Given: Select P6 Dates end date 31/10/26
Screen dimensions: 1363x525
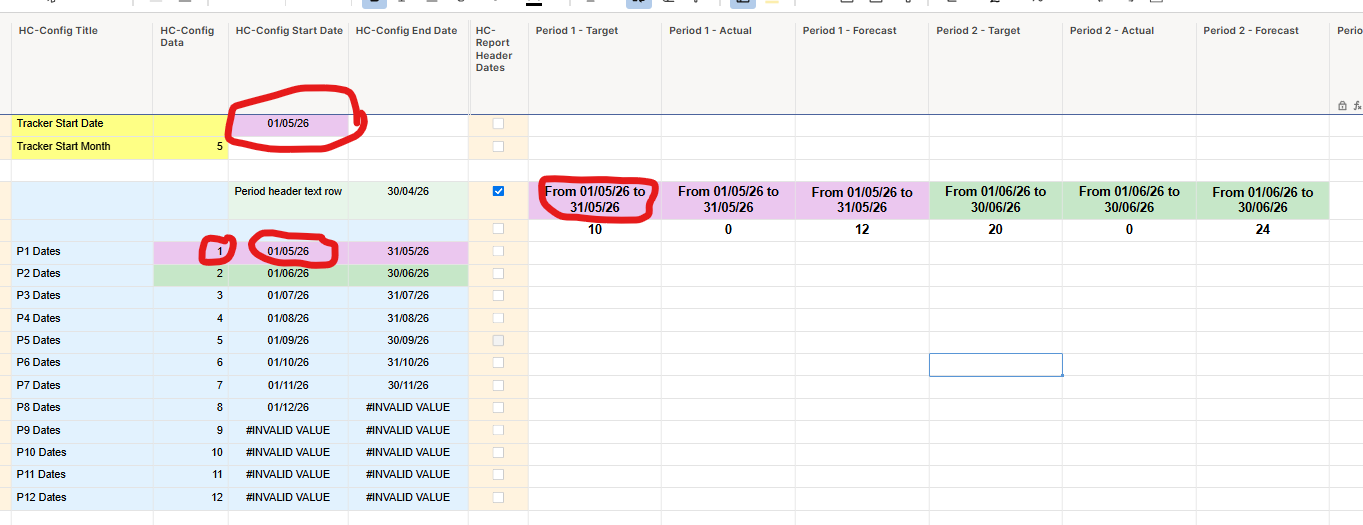Looking at the screenshot, I should tap(408, 363).
